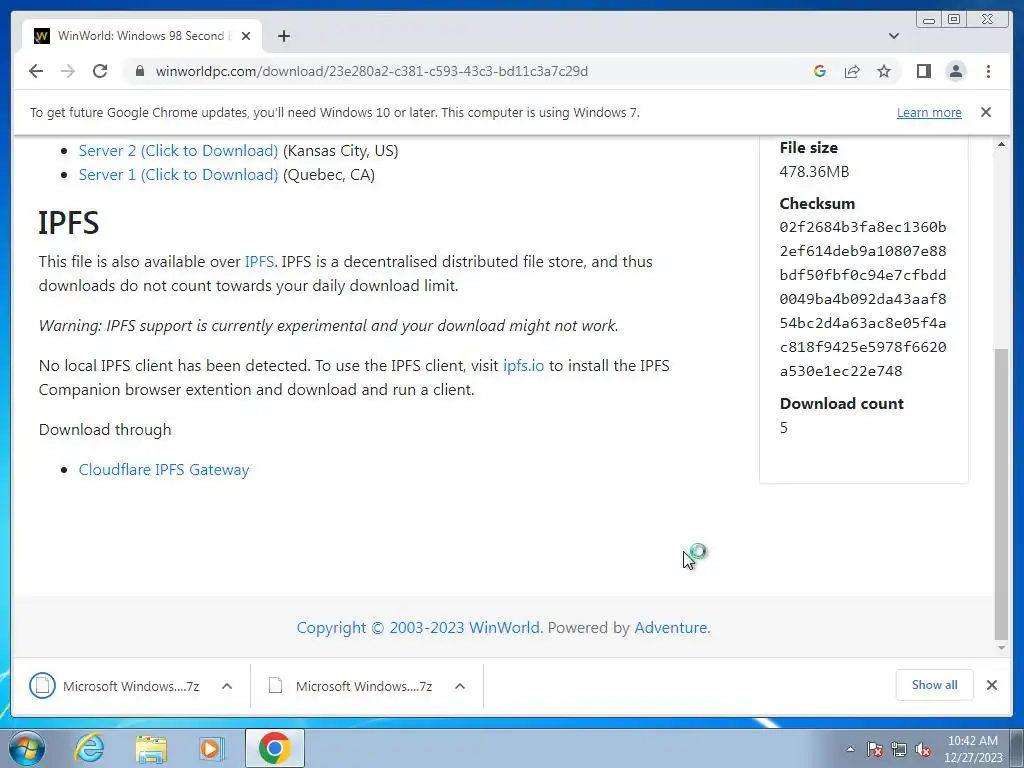The height and width of the screenshot is (768, 1024).
Task: Open the Windows Start menu
Action: click(27, 748)
